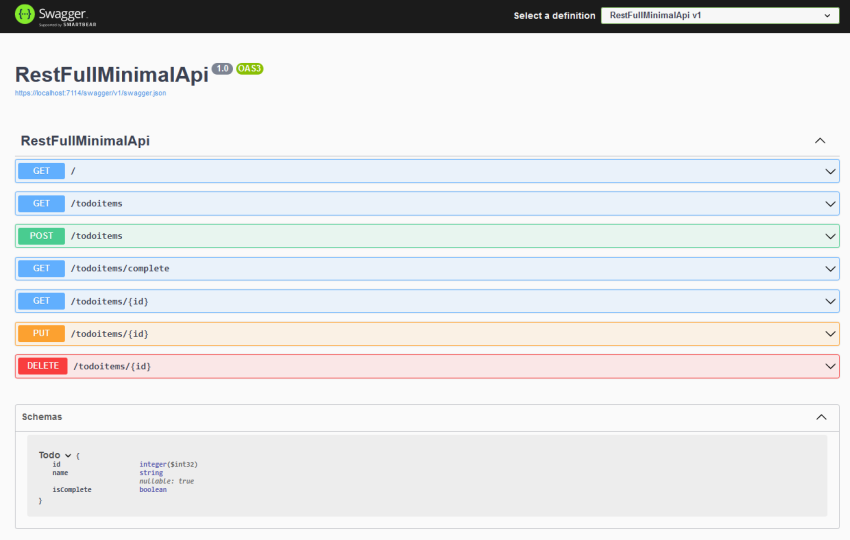Toggle the Todo schema model arrow
The height and width of the screenshot is (540, 850).
(x=68, y=455)
